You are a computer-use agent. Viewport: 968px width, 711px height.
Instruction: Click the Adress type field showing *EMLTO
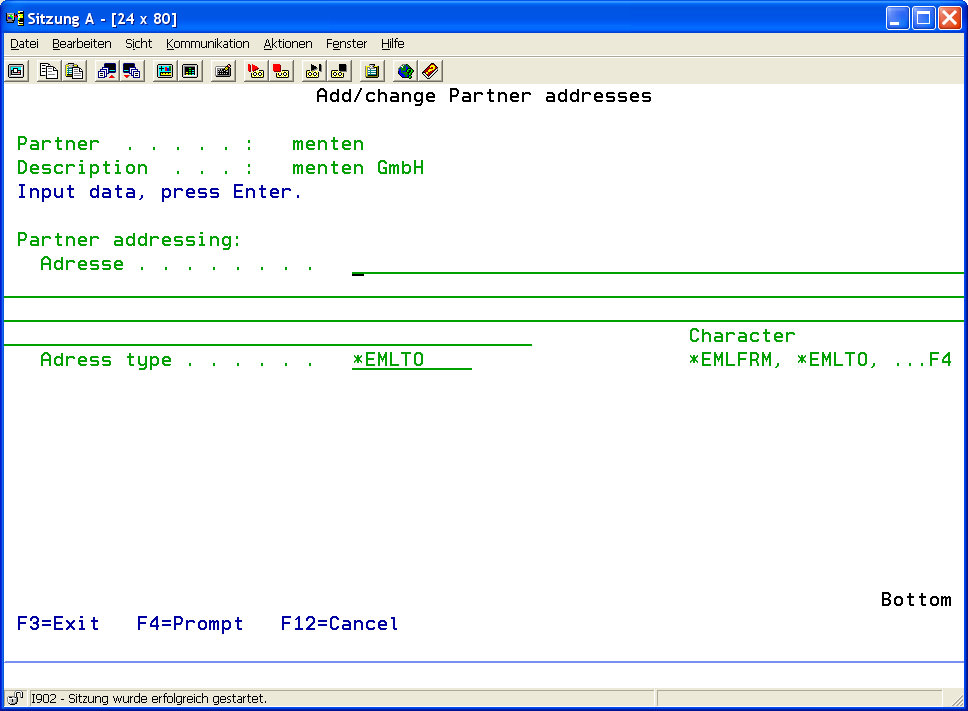point(411,360)
